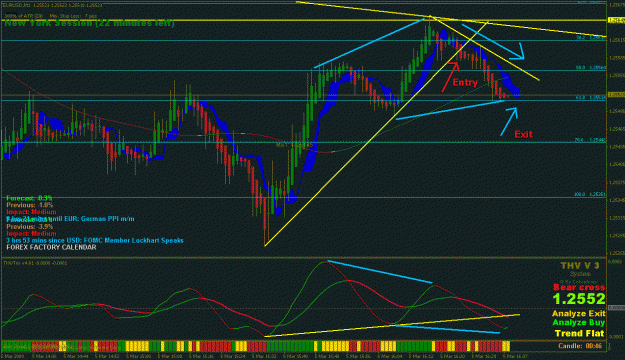Click the 'Bear cross' signal text
The image size is (625, 360).
(x=579, y=287)
